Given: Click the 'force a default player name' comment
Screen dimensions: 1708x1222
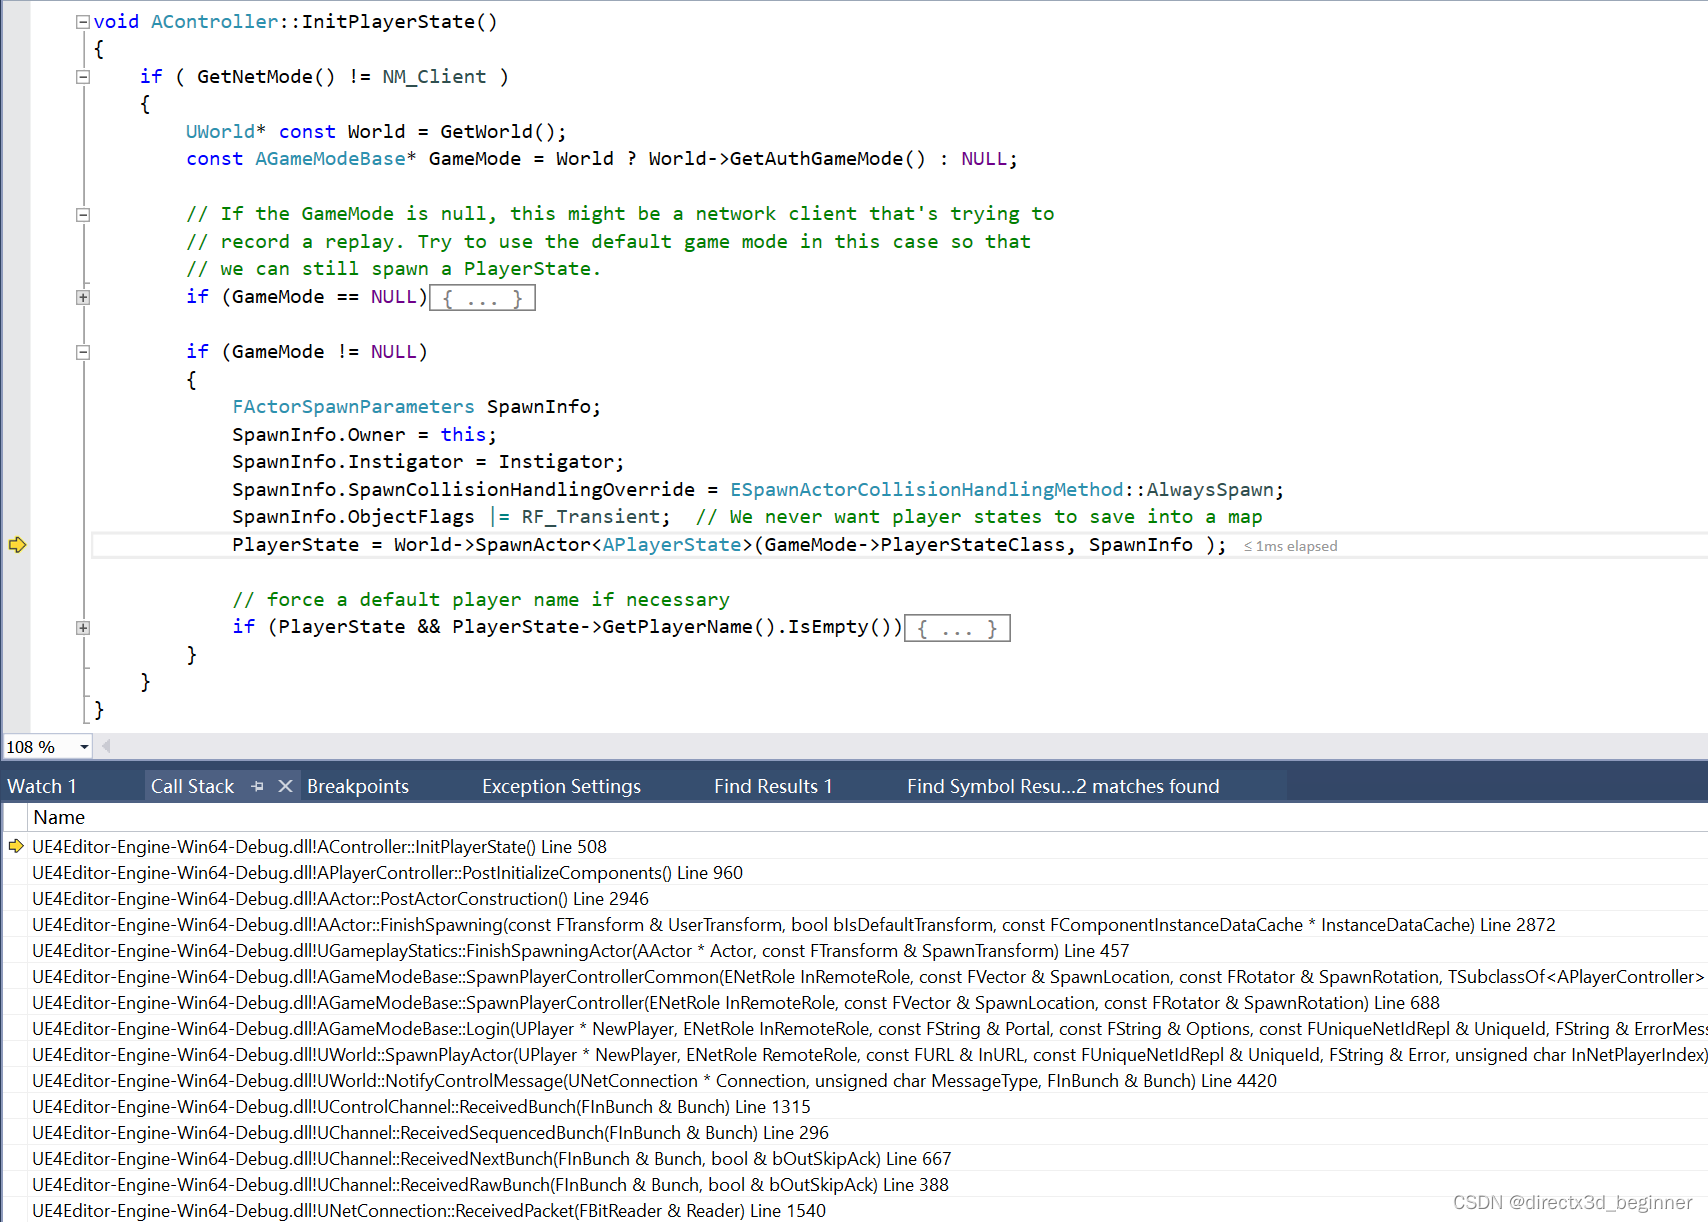Looking at the screenshot, I should (x=481, y=600).
